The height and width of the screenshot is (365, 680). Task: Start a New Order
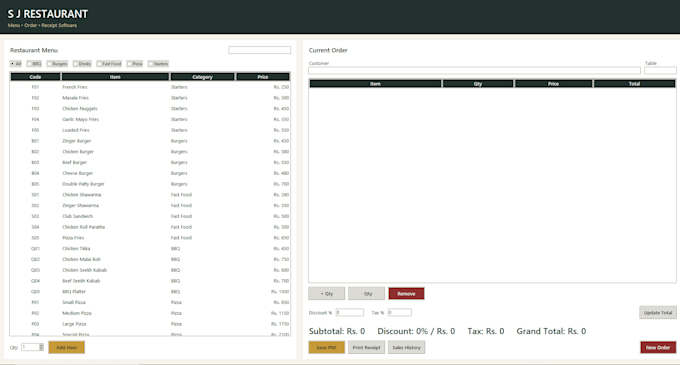[x=658, y=347]
